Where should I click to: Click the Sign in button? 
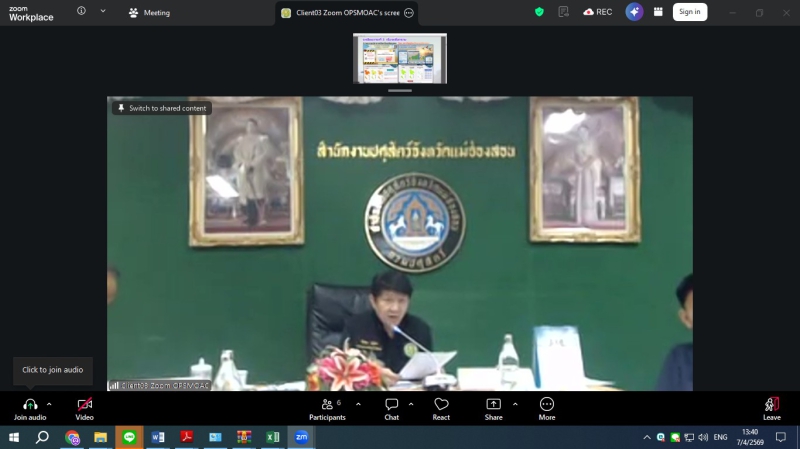pos(689,12)
